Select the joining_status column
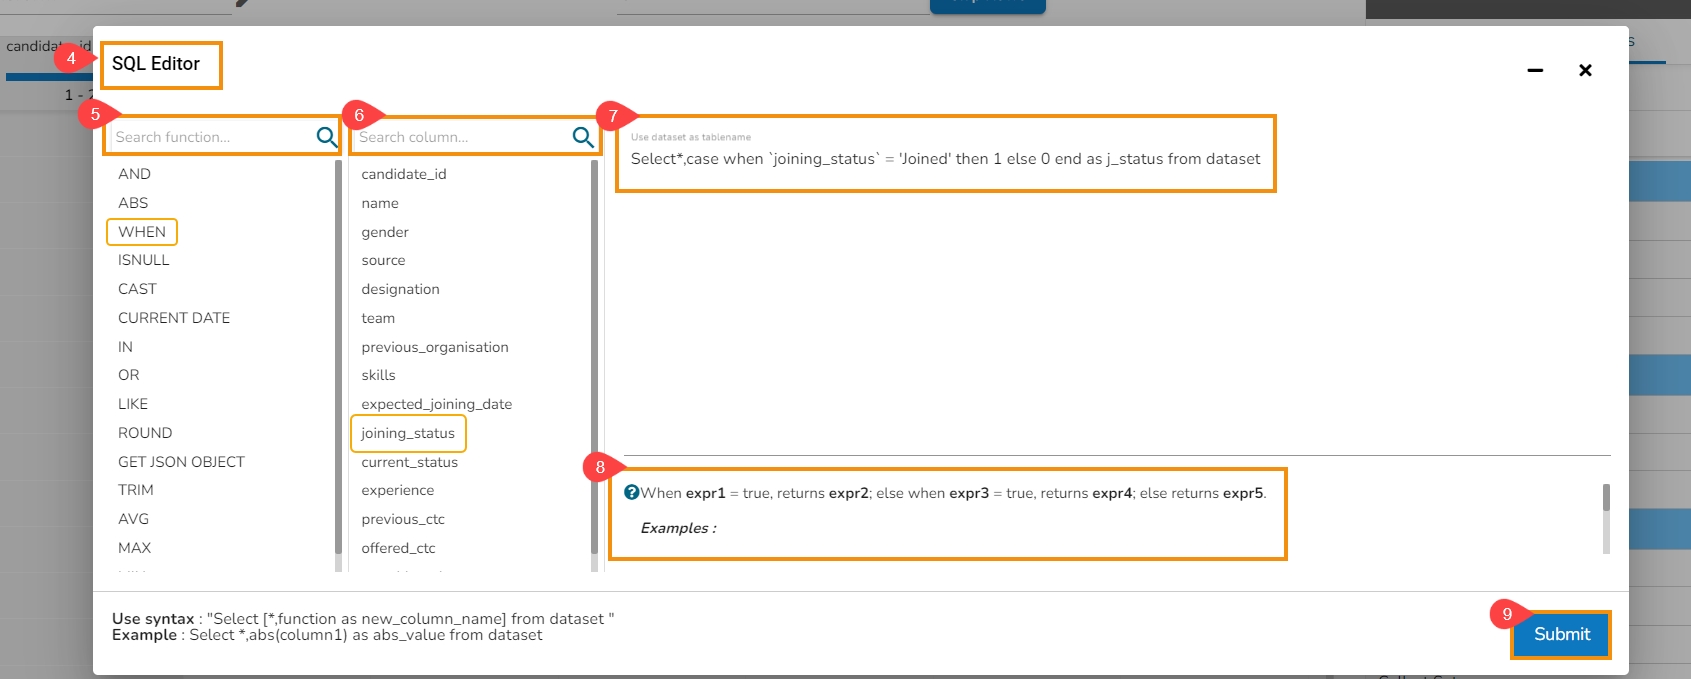The image size is (1691, 679). pos(408,433)
